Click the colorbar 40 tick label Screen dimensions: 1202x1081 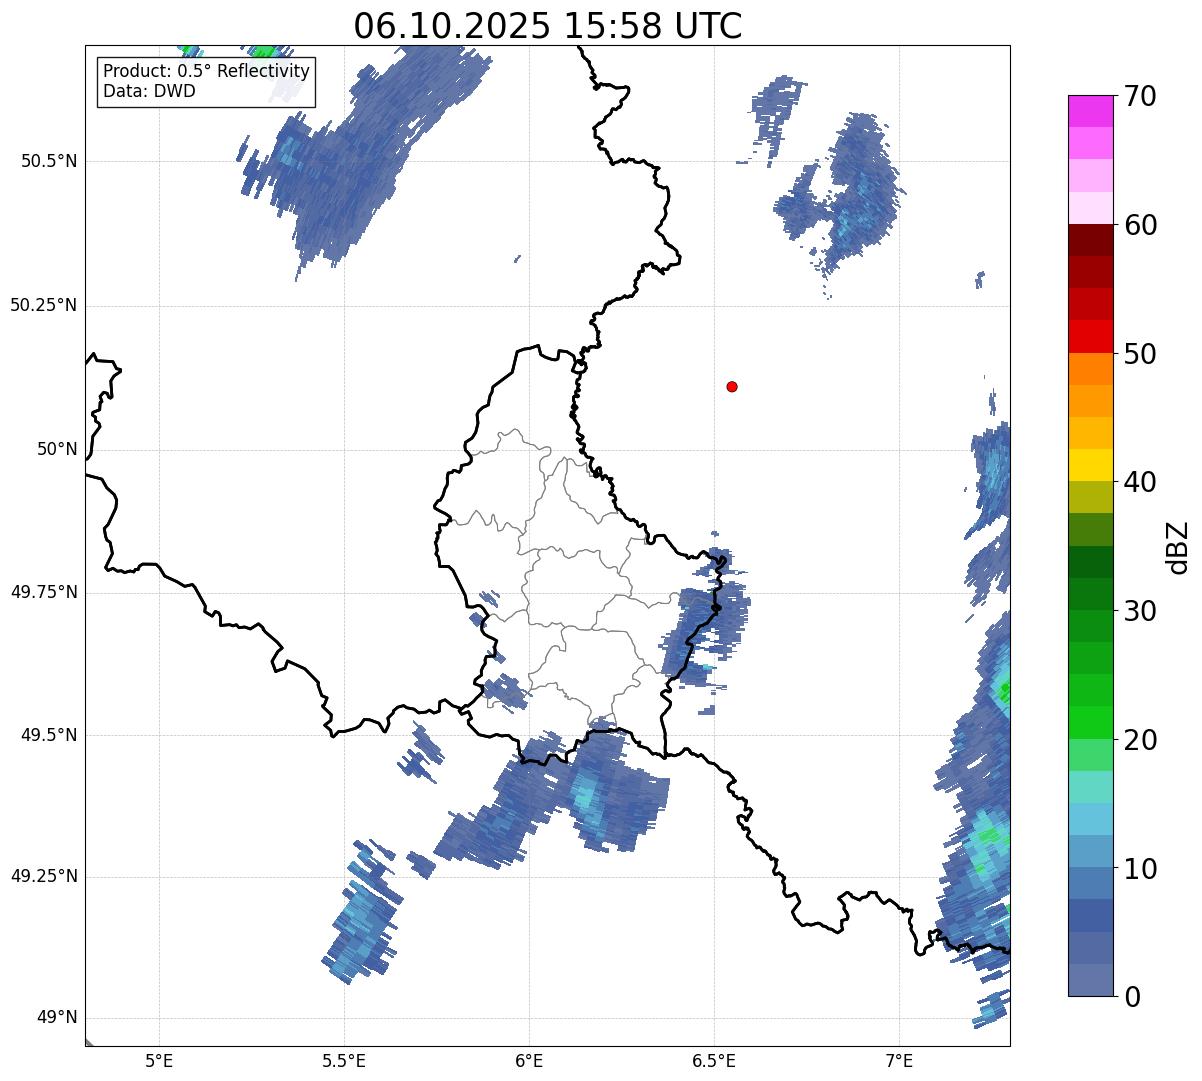1140,482
